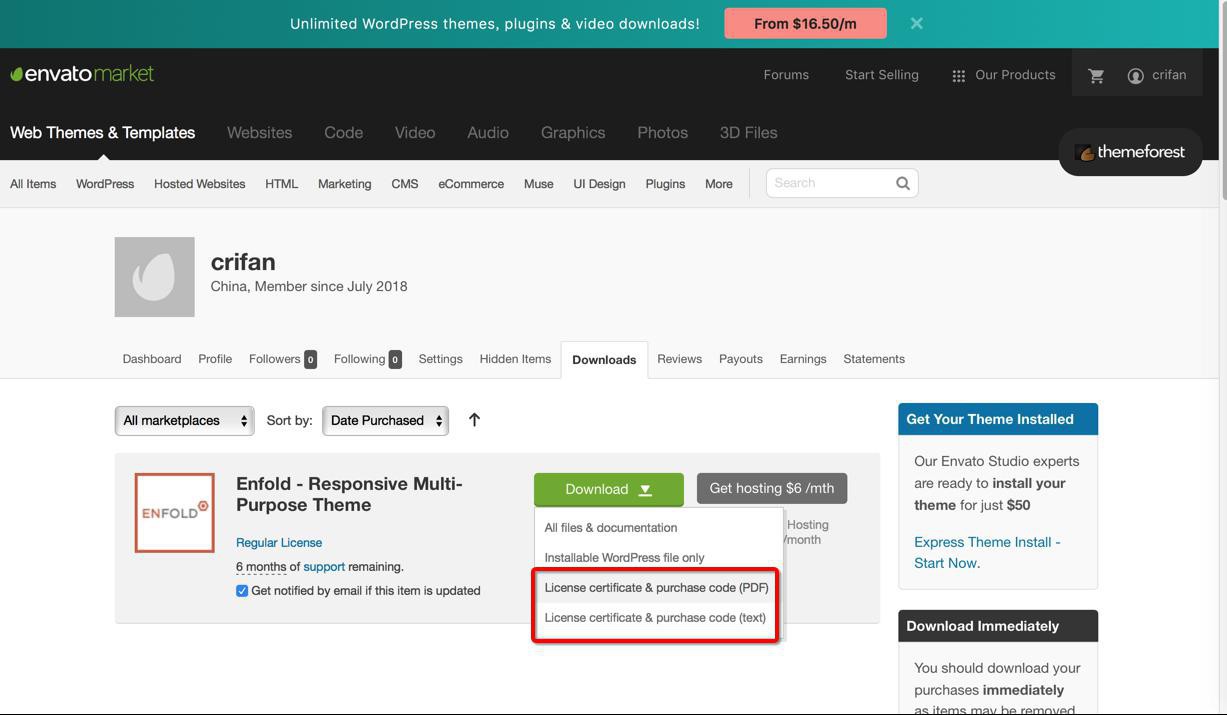Focus the Search input field
The width and height of the screenshot is (1227, 715).
pyautogui.click(x=830, y=183)
